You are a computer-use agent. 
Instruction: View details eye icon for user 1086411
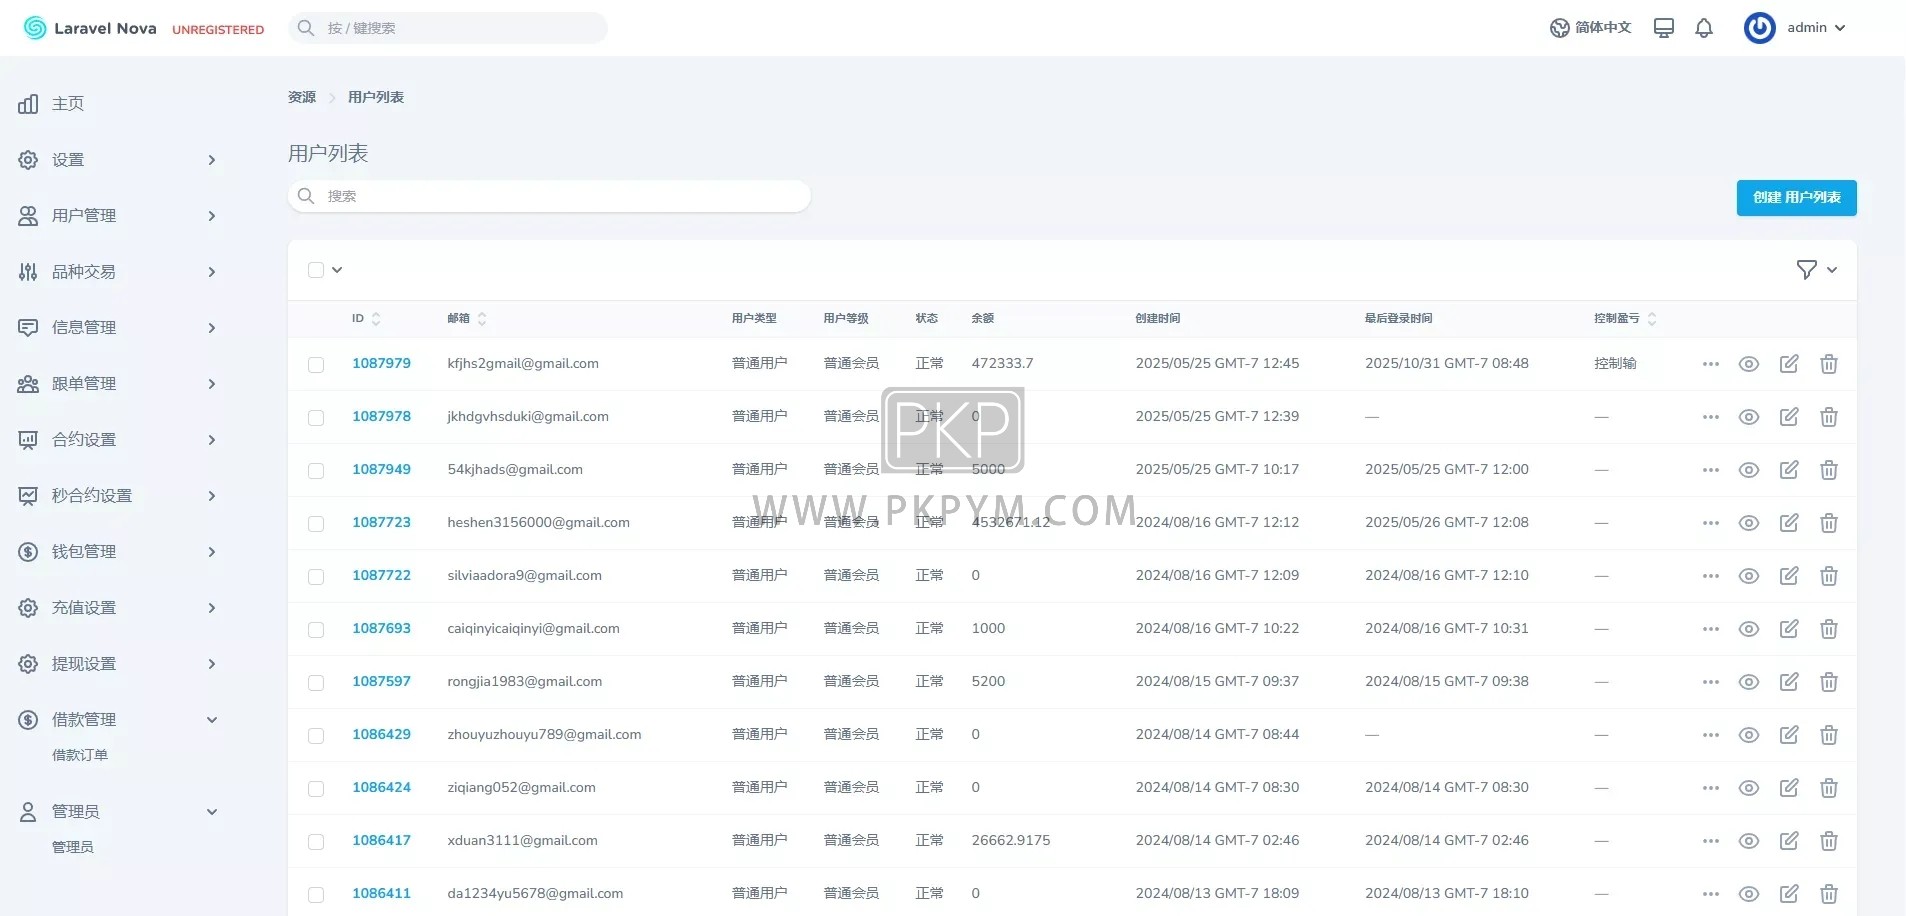pos(1749,894)
